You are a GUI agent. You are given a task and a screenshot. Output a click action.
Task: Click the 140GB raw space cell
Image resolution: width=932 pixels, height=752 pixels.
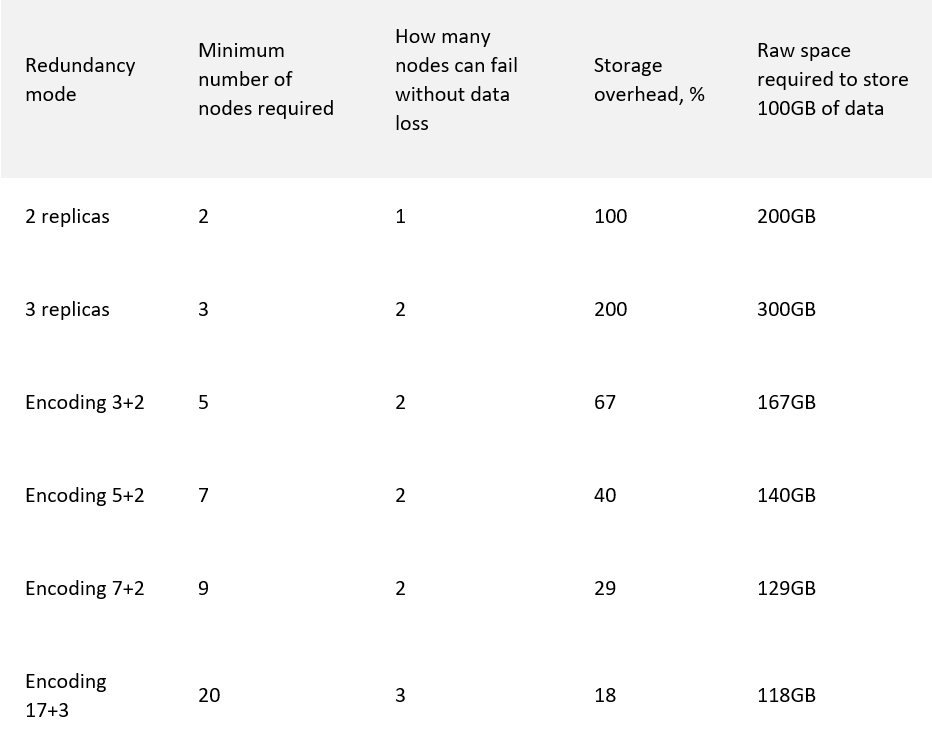click(786, 496)
